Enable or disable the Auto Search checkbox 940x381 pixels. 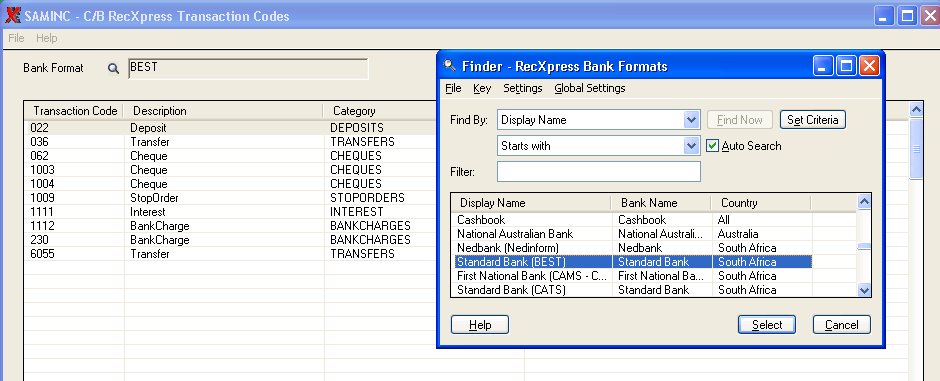click(x=712, y=146)
